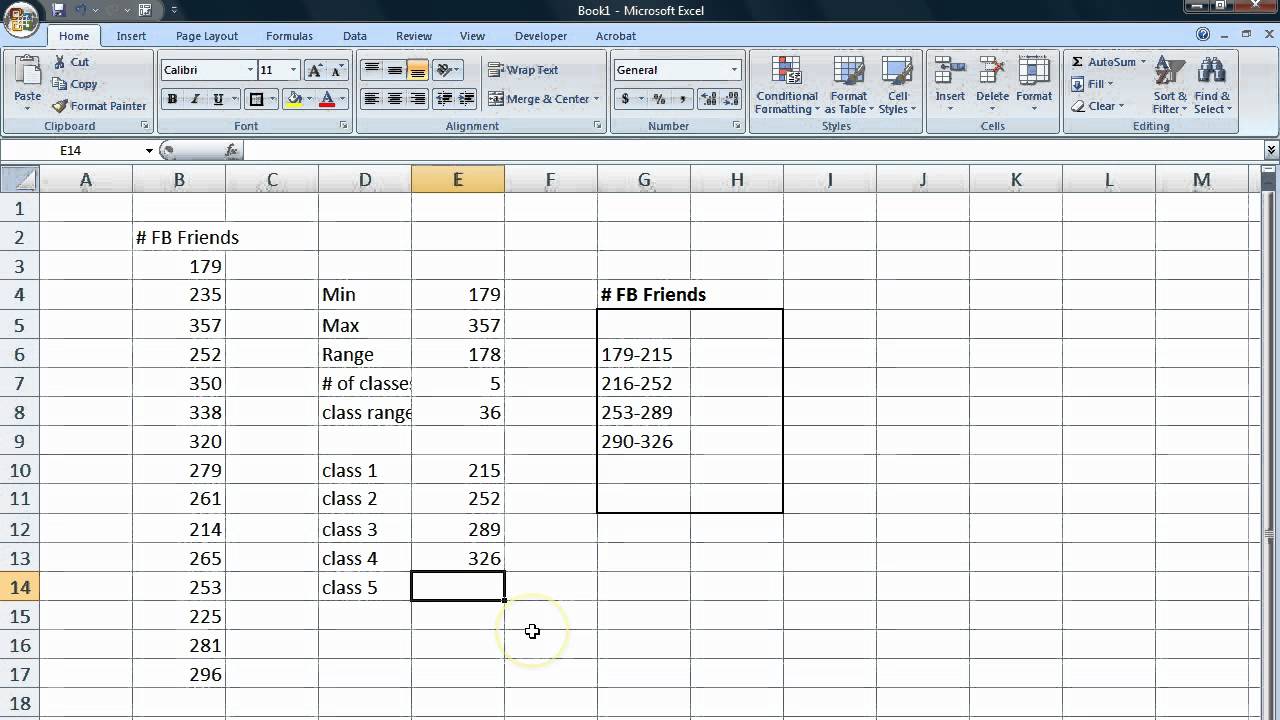Open Conditional Formatting options
Image resolution: width=1280 pixels, height=720 pixels.
pos(787,85)
